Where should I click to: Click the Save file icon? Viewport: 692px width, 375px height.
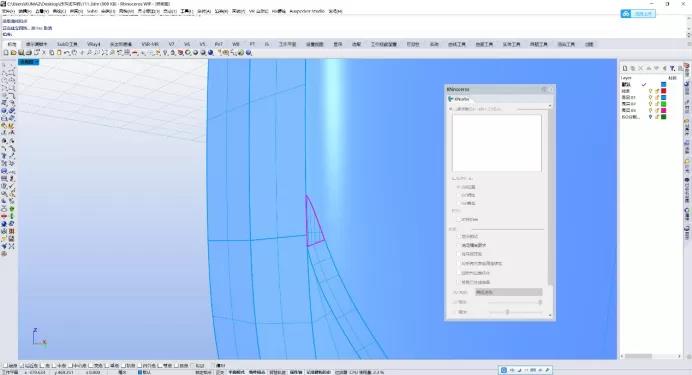(x=21, y=52)
